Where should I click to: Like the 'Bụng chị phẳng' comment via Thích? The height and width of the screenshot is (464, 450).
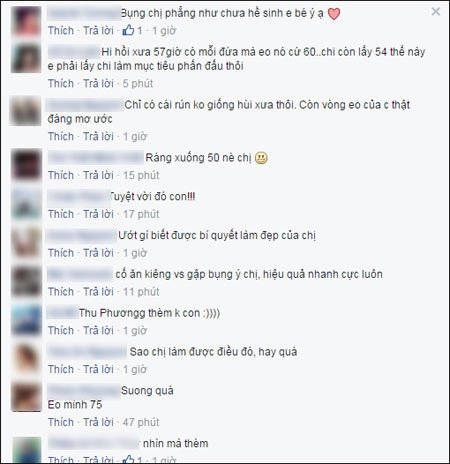coord(61,31)
